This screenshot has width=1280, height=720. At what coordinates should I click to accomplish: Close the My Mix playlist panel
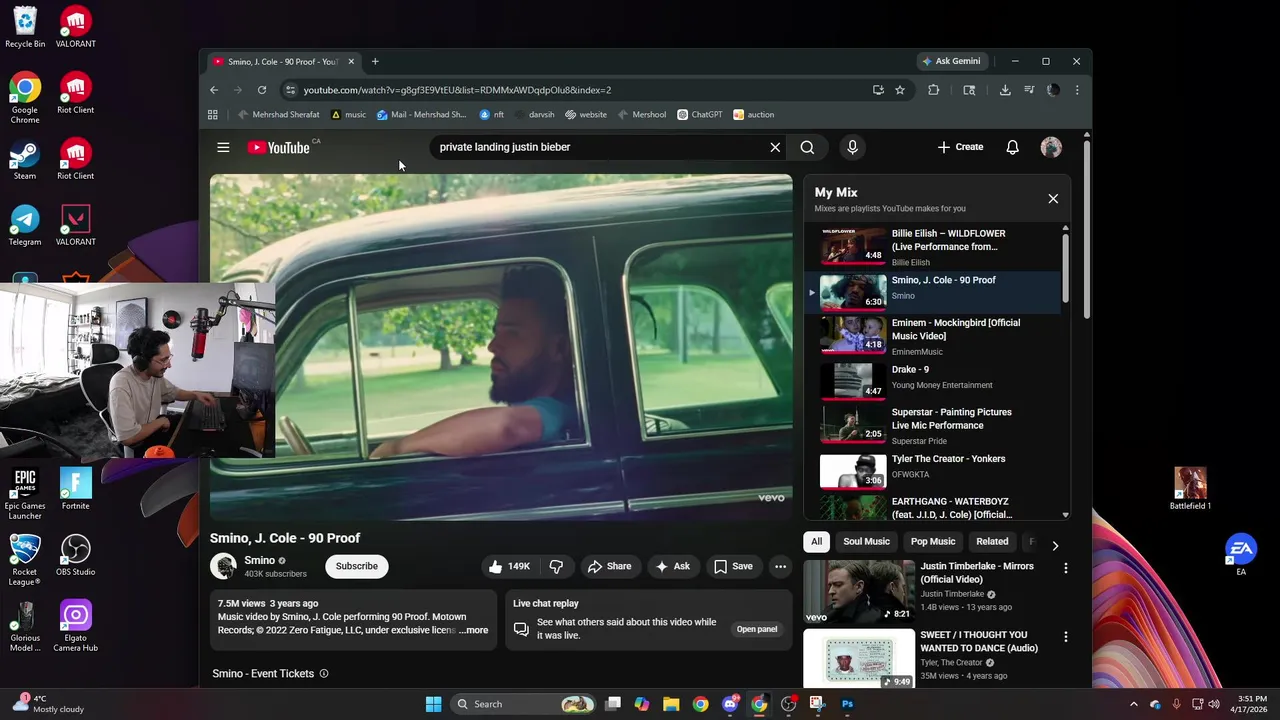click(1053, 199)
